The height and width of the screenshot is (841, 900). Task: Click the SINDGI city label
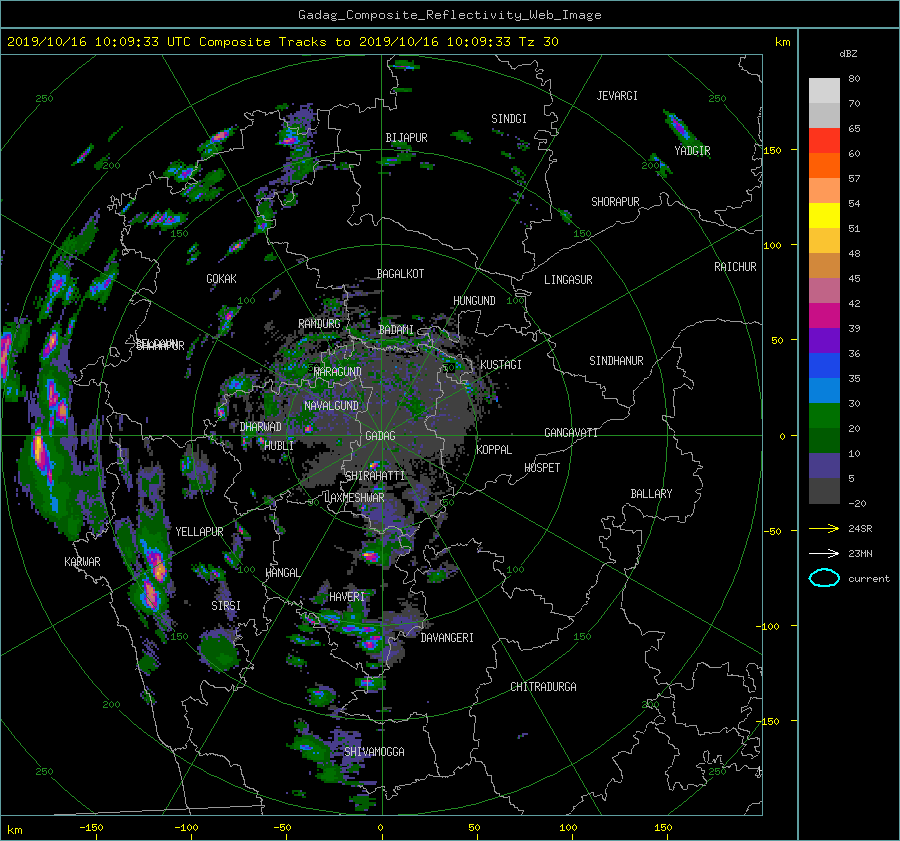coord(509,119)
